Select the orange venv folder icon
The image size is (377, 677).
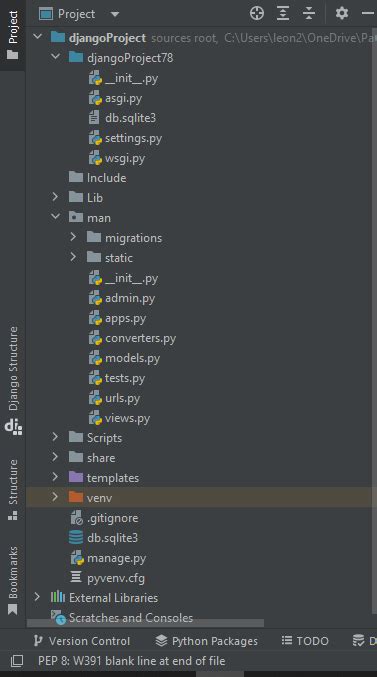point(76,497)
